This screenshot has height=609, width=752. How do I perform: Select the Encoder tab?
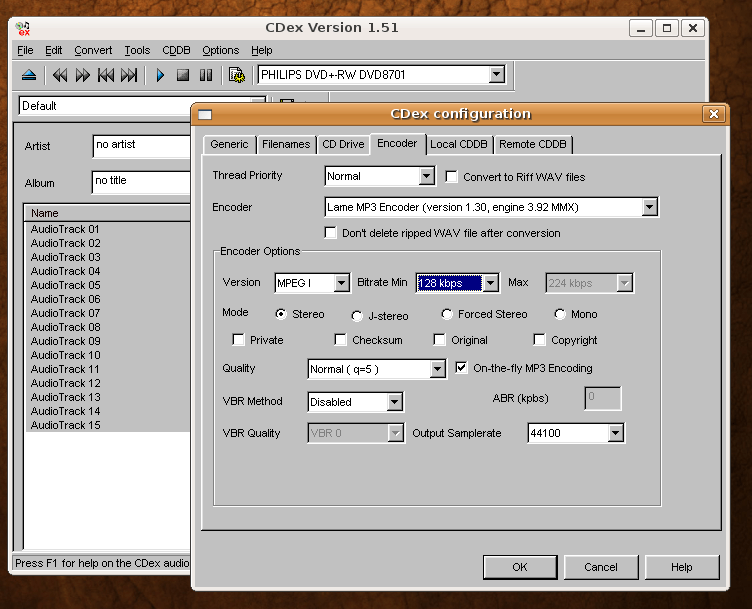[398, 143]
